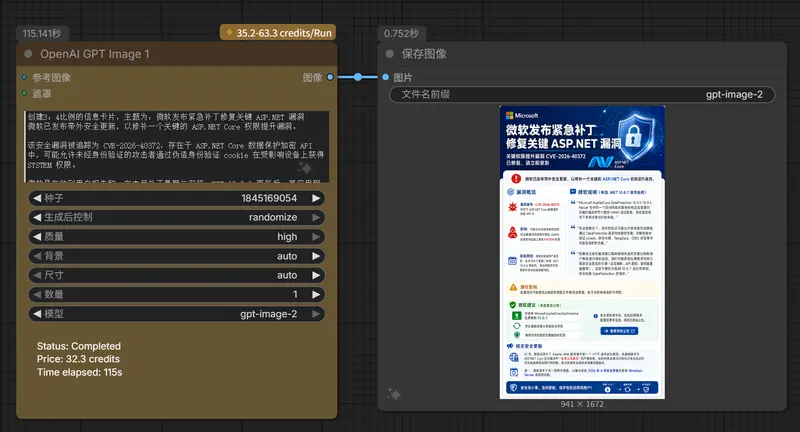The width and height of the screenshot is (800, 432).
Task: Increase the 数量 value
Action: tap(316, 295)
